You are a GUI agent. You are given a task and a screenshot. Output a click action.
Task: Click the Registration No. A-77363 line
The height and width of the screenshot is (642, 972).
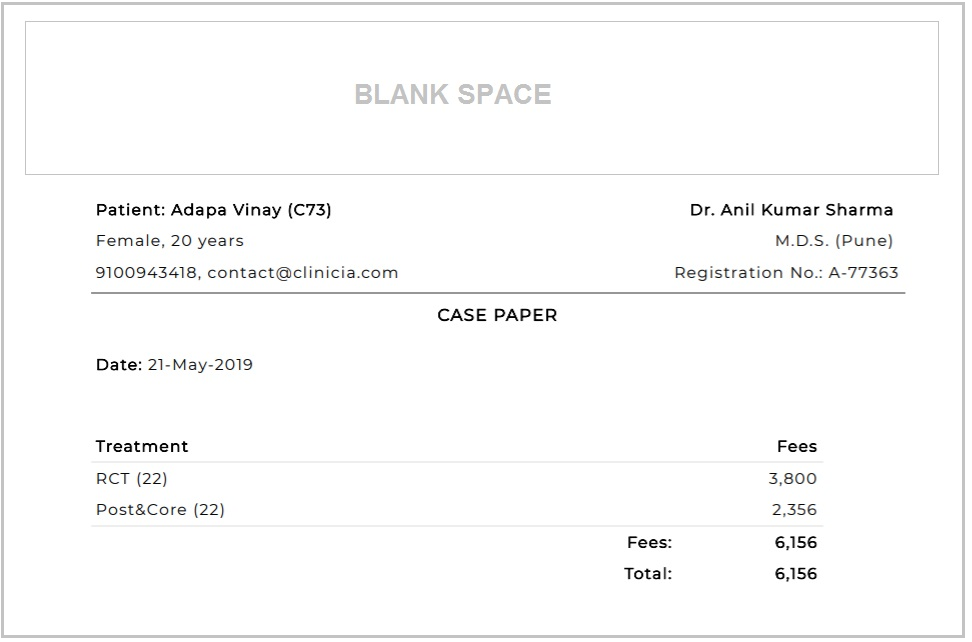pyautogui.click(x=786, y=273)
